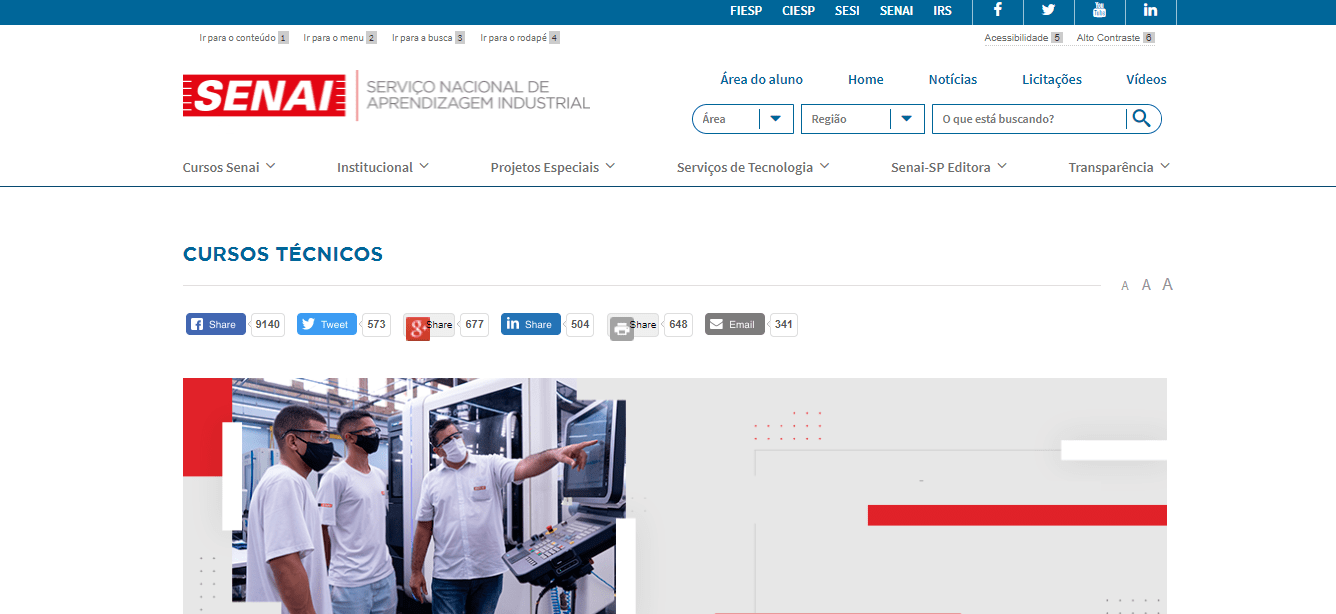
Task: Select the smallest font size 'A'
Action: pyautogui.click(x=1125, y=286)
